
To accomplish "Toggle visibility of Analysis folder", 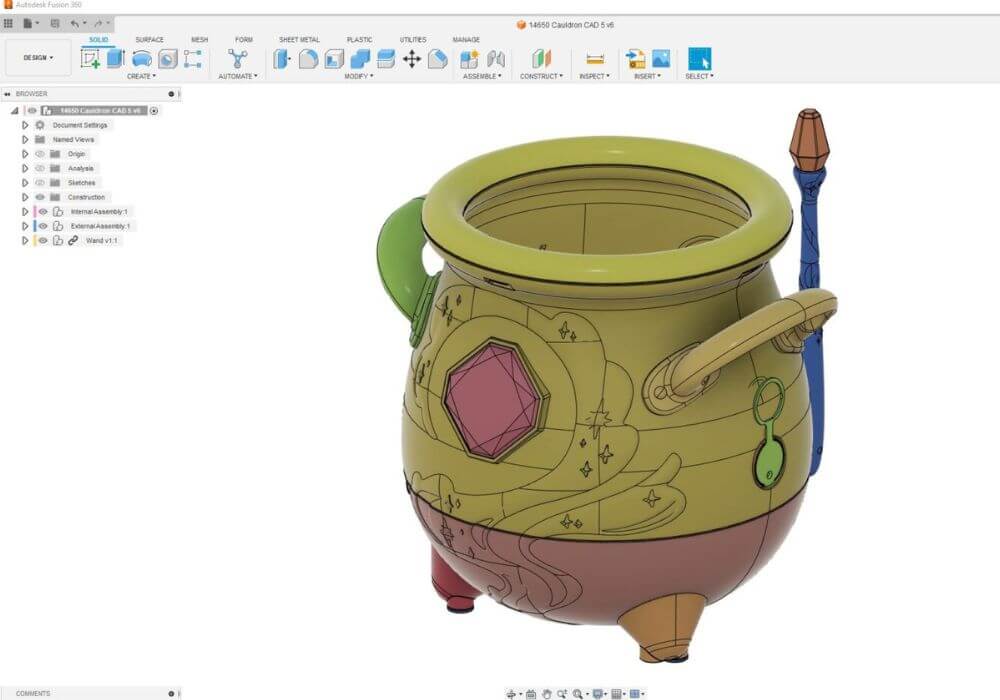I will click(40, 168).
